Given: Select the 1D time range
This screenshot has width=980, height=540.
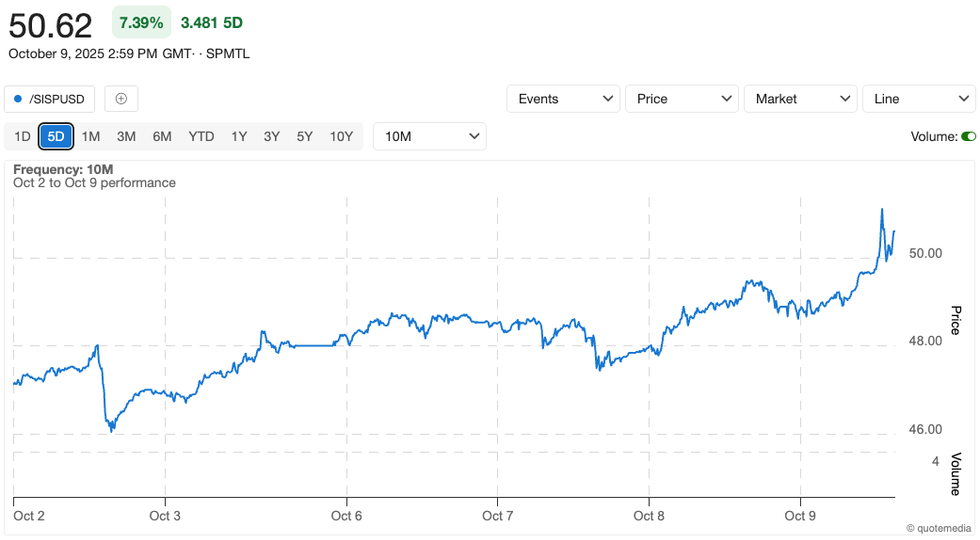Looking at the screenshot, I should 22,136.
